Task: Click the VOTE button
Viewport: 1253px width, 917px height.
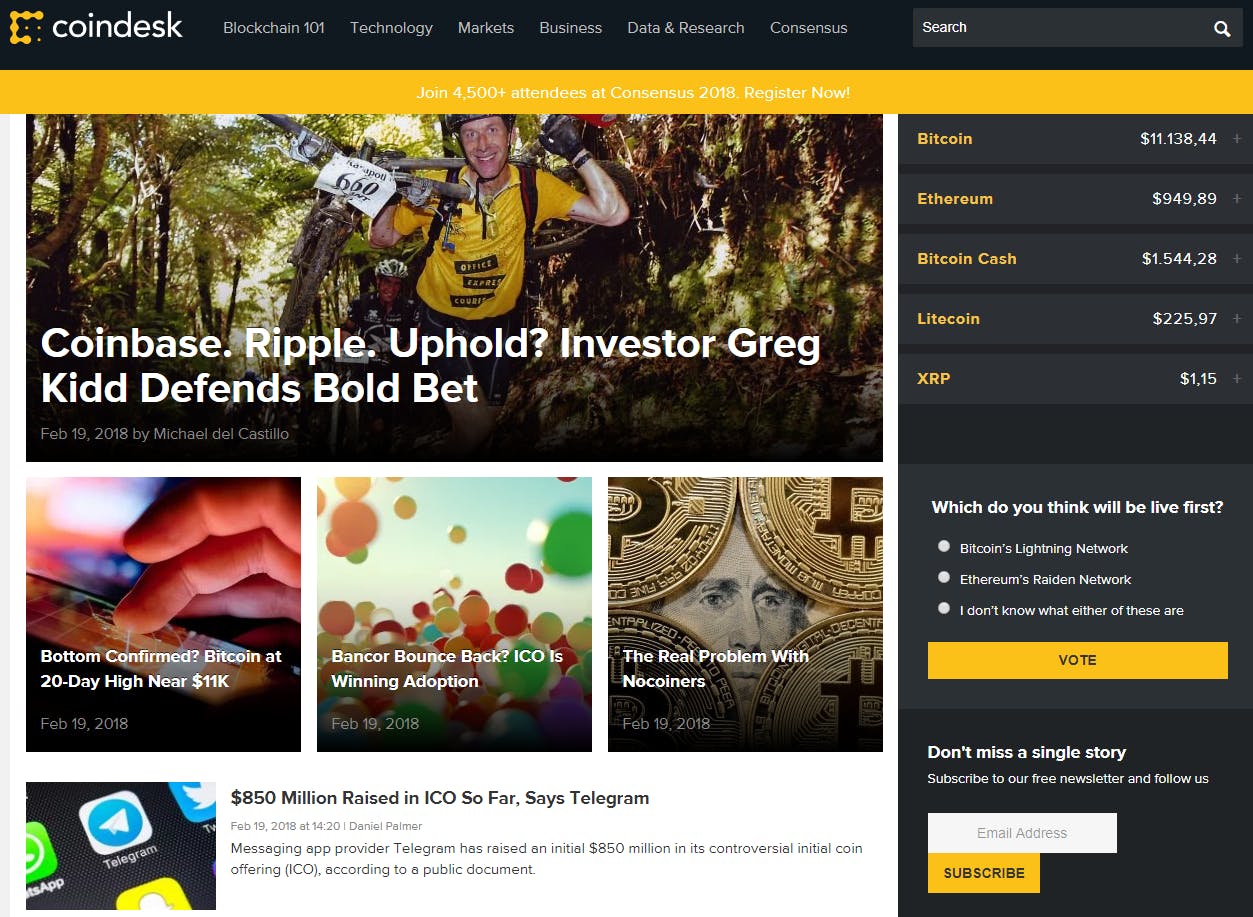Action: click(x=1078, y=660)
